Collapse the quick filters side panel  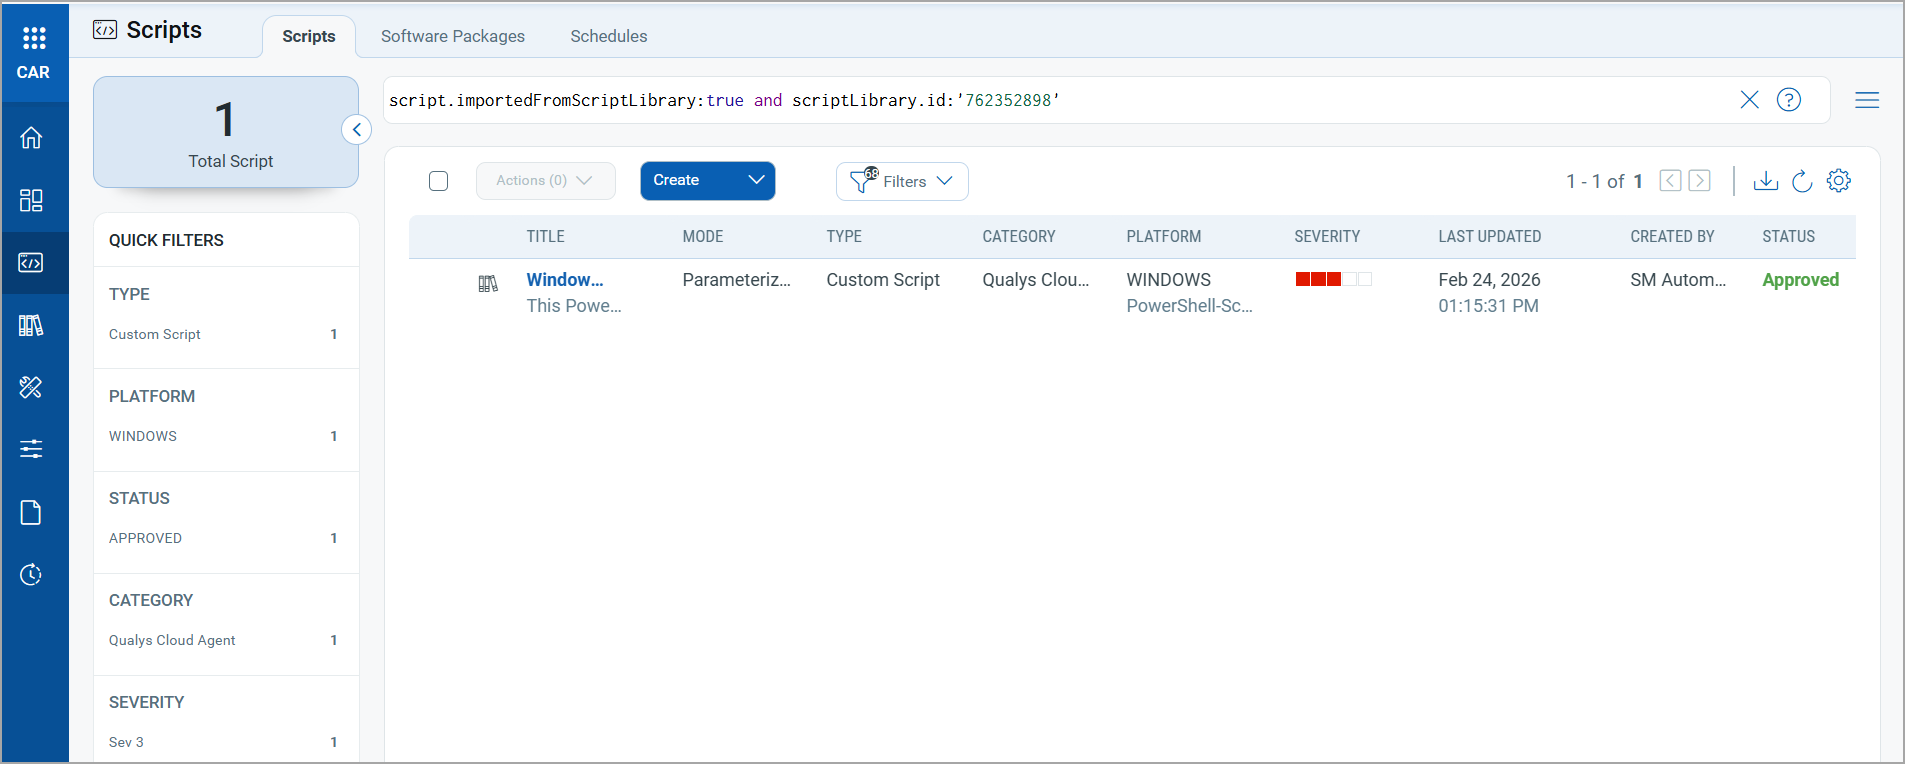tap(357, 130)
